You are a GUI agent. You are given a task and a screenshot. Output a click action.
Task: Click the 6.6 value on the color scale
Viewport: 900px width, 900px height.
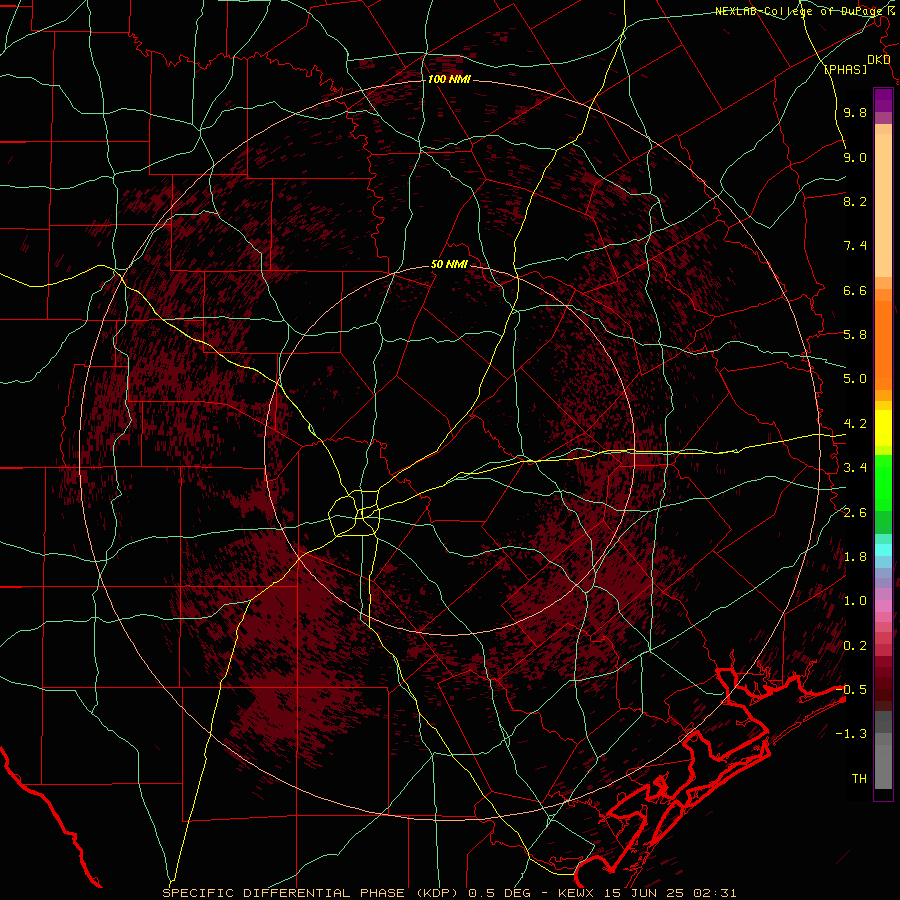[x=855, y=290]
